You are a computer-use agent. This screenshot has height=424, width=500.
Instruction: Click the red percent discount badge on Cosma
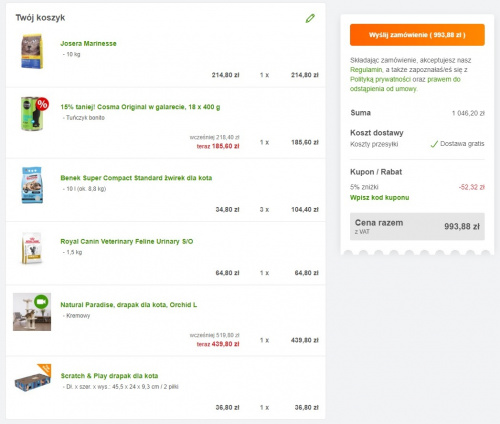[42, 104]
